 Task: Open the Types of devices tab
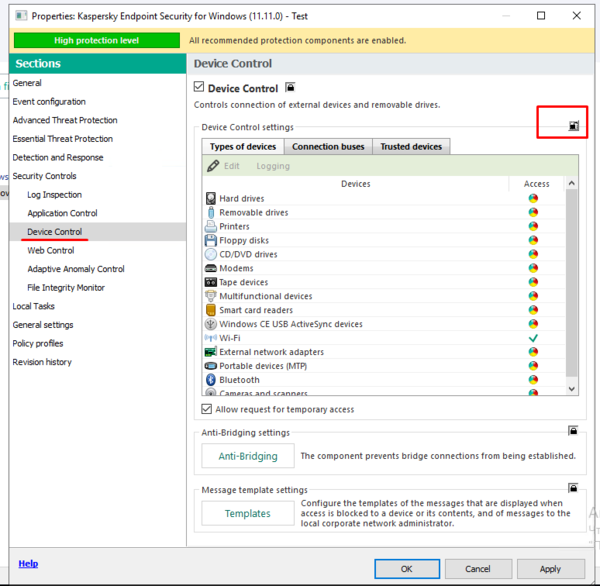pos(243,147)
